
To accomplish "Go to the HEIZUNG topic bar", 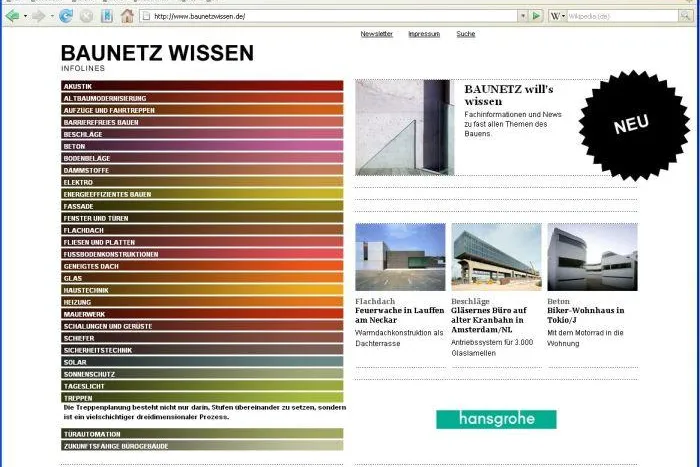I will tap(202, 302).
